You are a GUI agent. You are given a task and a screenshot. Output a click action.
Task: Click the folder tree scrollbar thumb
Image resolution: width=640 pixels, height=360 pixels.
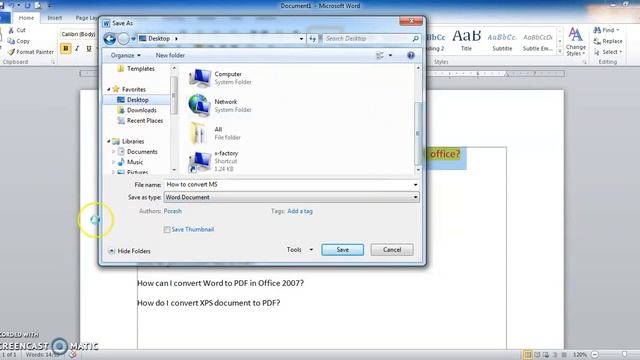[x=174, y=95]
